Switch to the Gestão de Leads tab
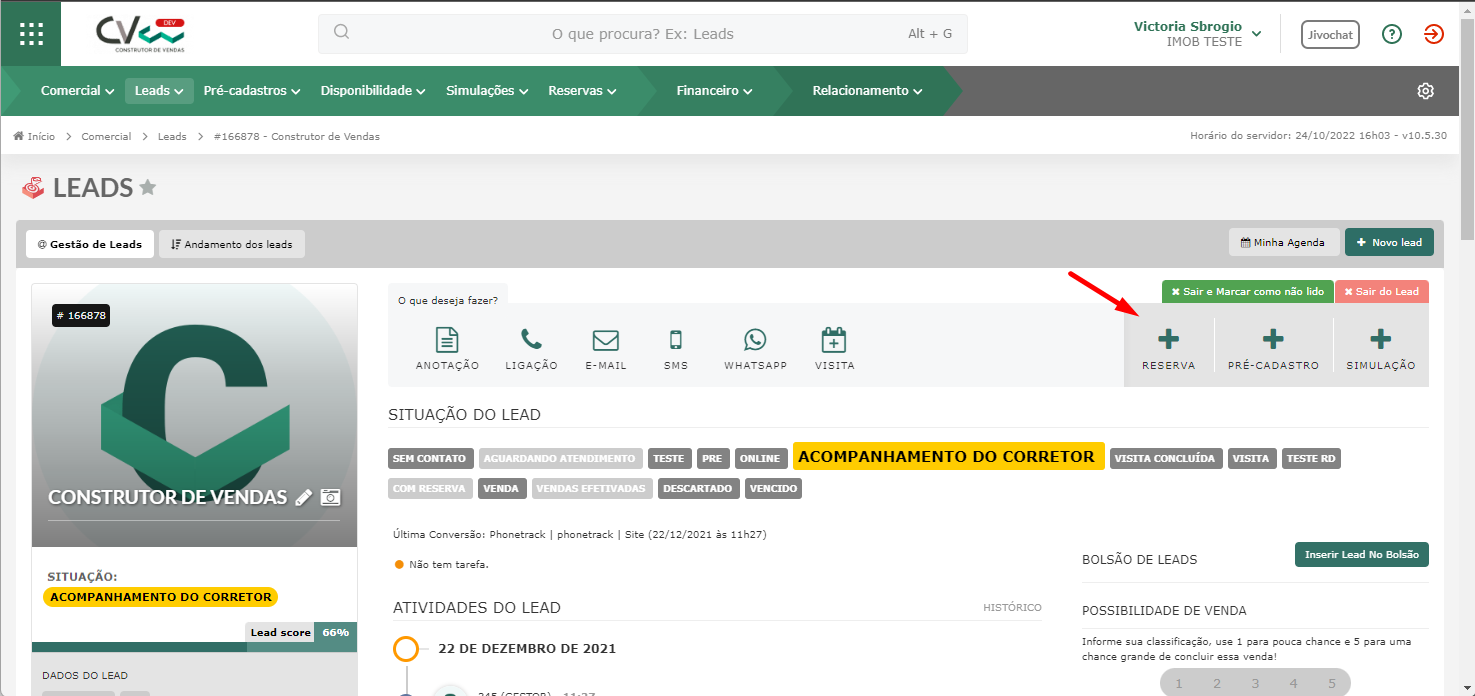The image size is (1475, 696). pos(90,244)
